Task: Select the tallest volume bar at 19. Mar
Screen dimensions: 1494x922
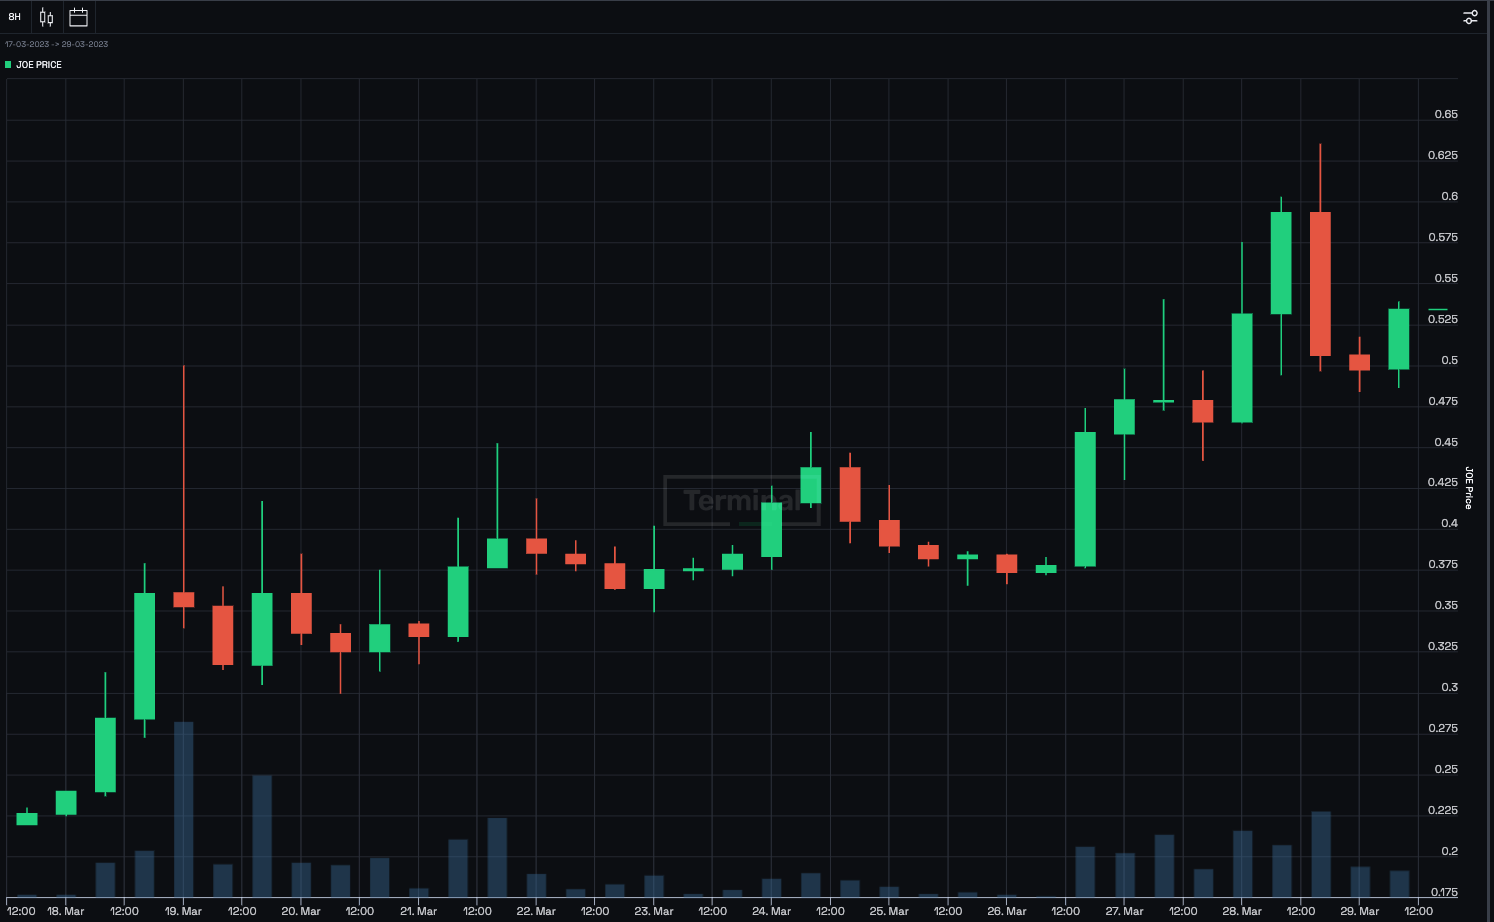Action: point(184,809)
